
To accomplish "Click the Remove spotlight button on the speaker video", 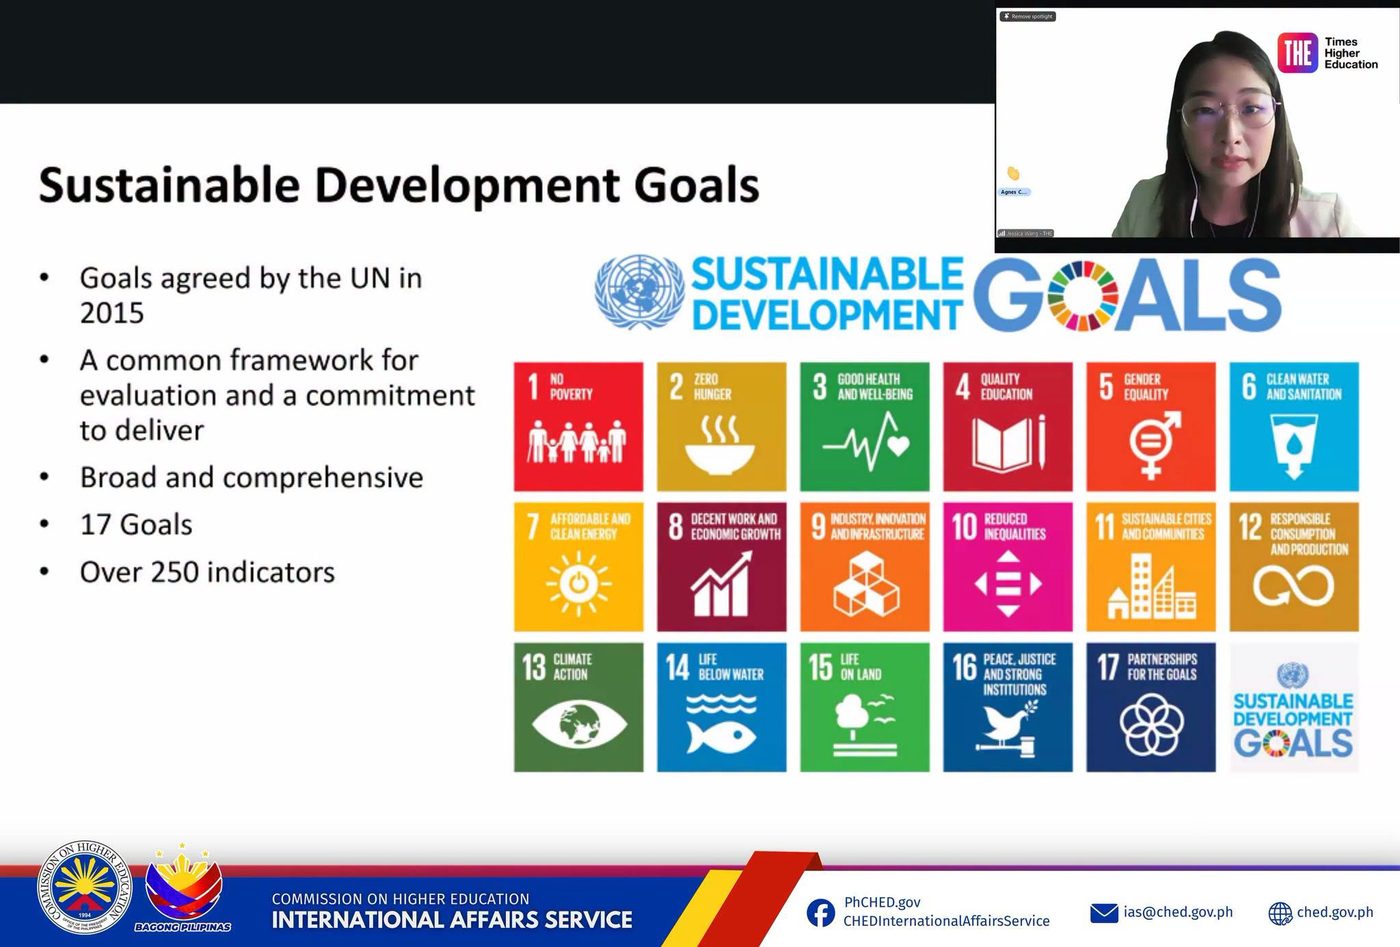I will coord(1028,17).
